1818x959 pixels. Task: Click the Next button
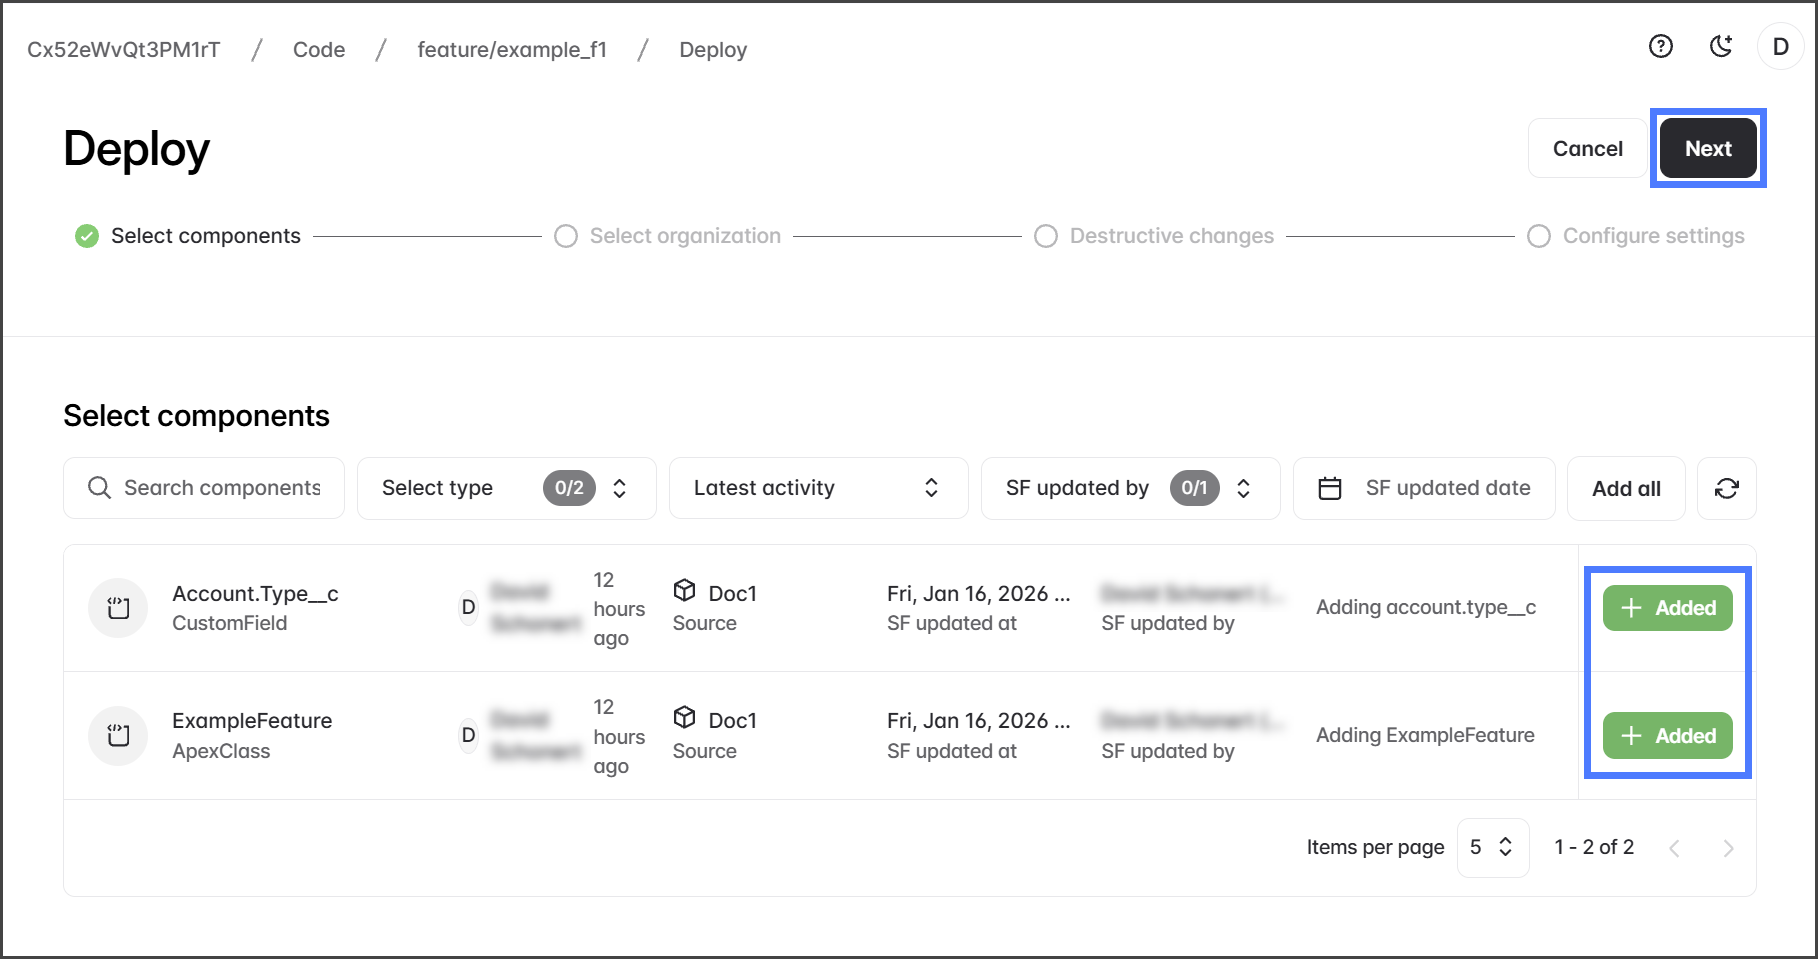pyautogui.click(x=1708, y=148)
